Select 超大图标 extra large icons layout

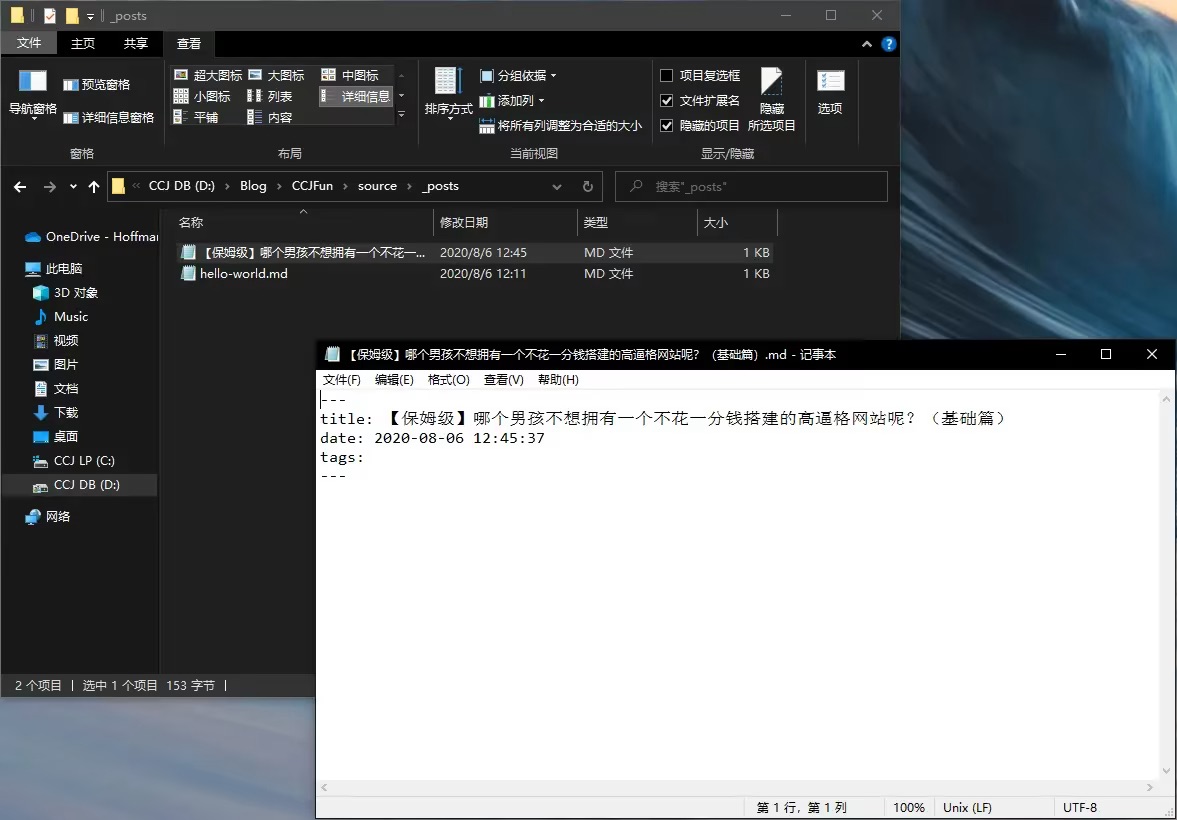click(208, 75)
